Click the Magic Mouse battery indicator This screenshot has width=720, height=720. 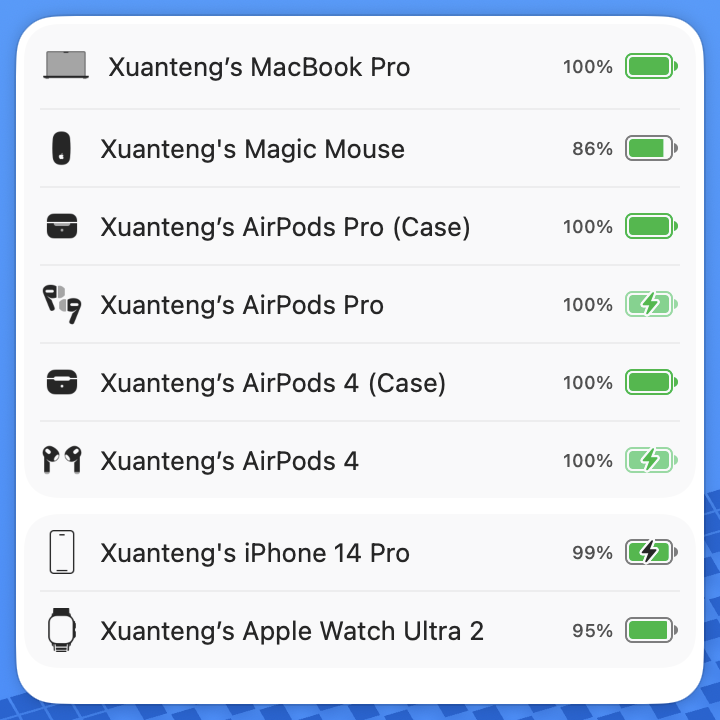651,149
